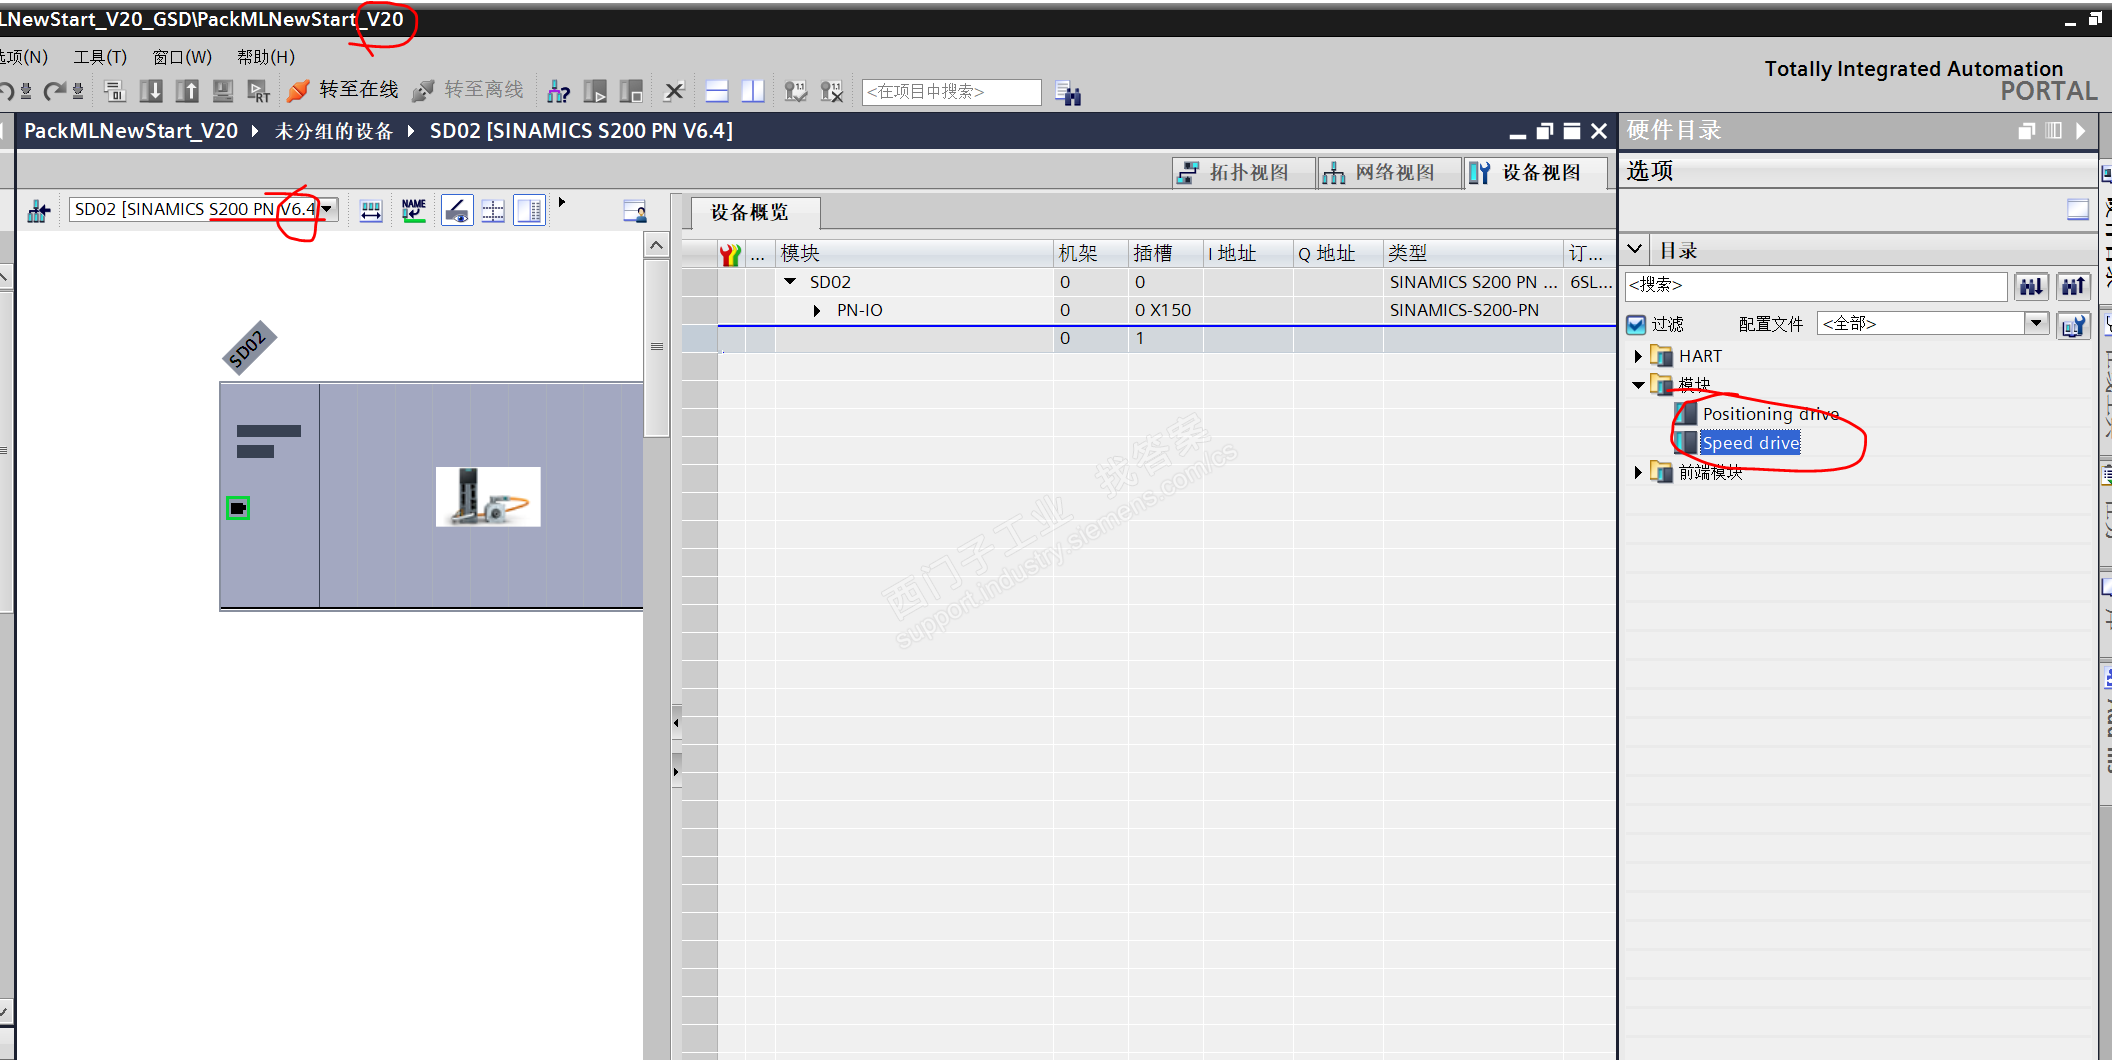Viewport: 2112px width, 1060px height.
Task: Click the accessible devices icon with question mark
Action: click(x=559, y=92)
